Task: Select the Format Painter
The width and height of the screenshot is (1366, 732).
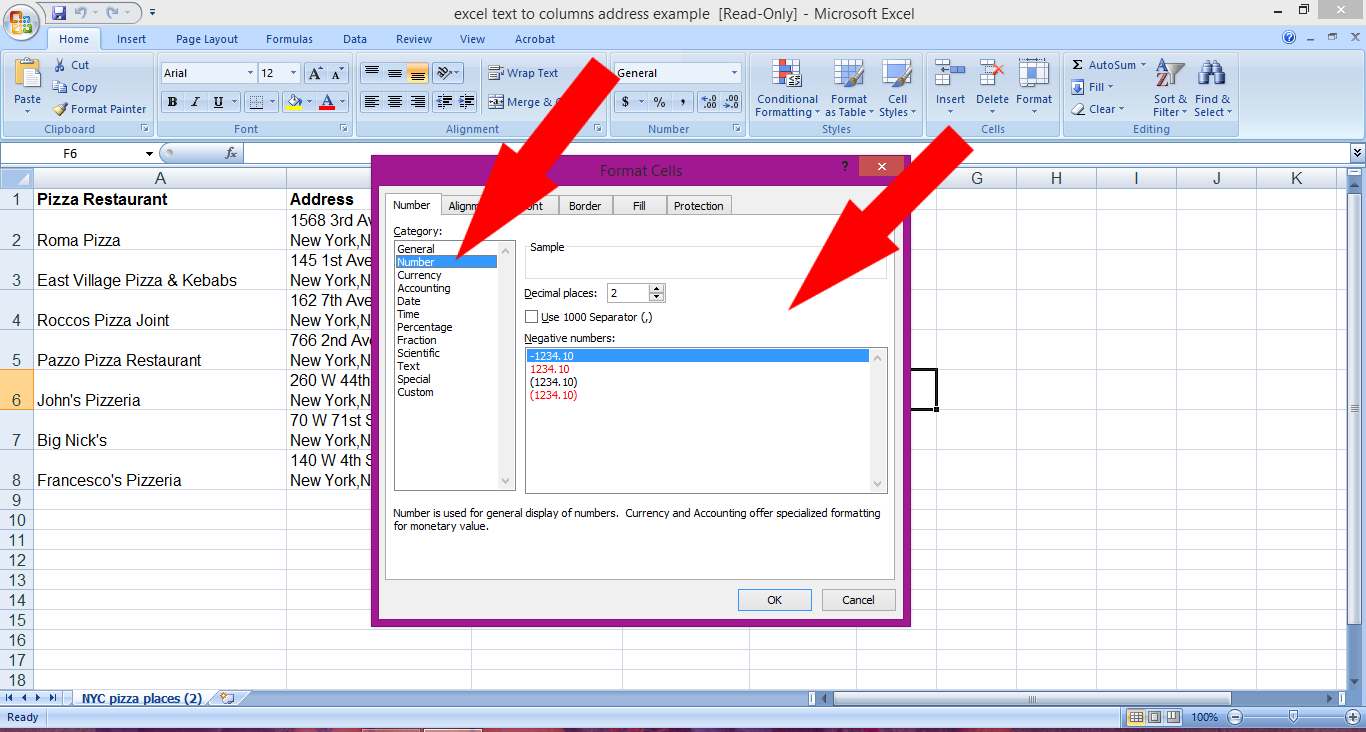Action: coord(99,109)
